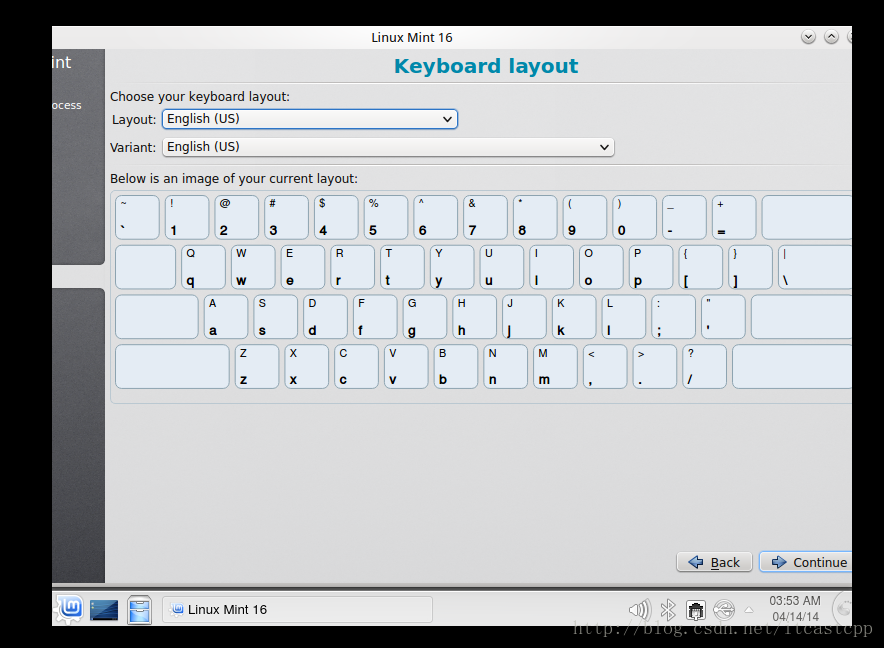Click the G key in layout preview
This screenshot has width=884, height=648.
[425, 316]
